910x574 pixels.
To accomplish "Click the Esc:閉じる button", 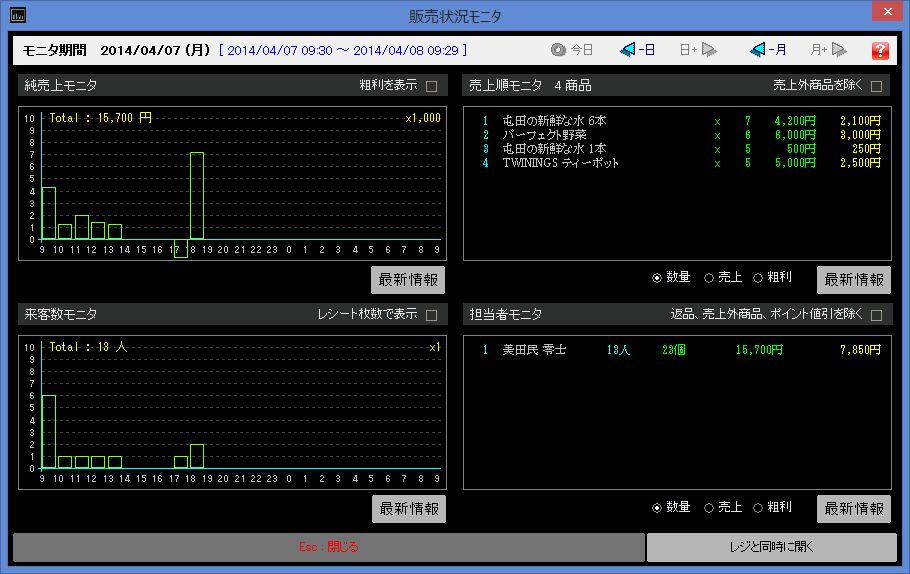I will (x=328, y=547).
